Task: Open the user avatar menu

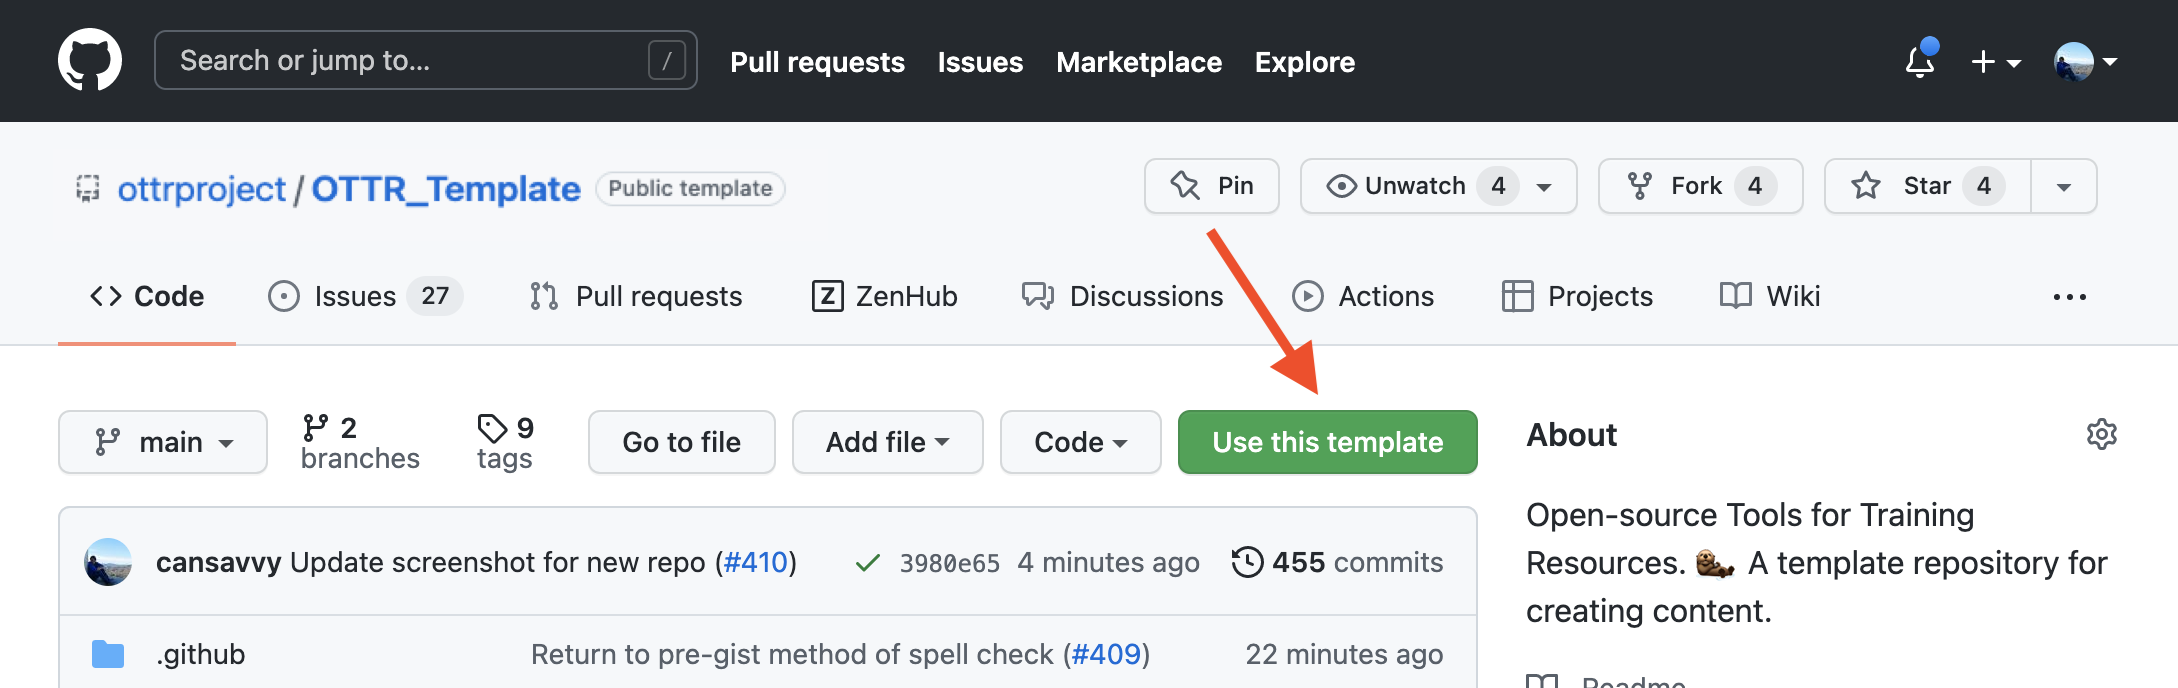Action: click(2086, 62)
